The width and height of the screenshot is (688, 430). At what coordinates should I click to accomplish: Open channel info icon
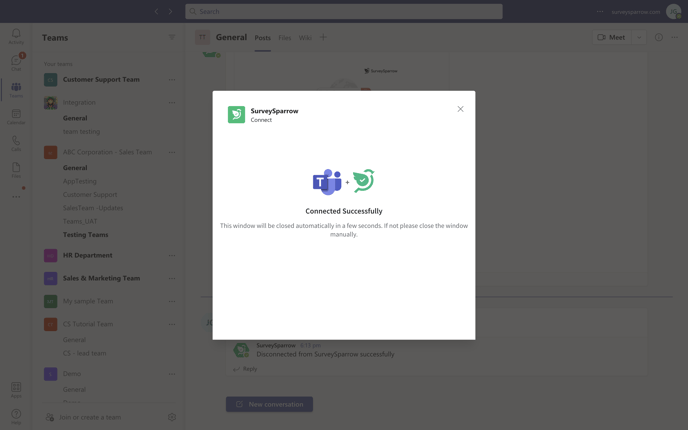coord(659,37)
